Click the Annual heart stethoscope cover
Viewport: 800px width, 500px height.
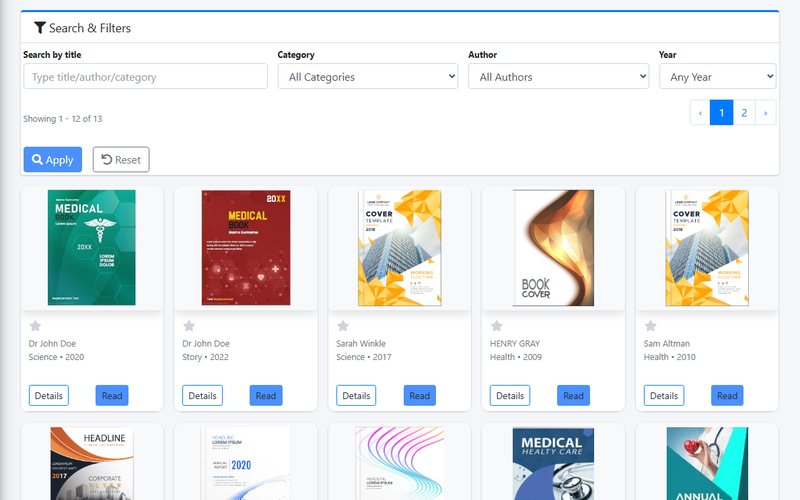[707, 463]
